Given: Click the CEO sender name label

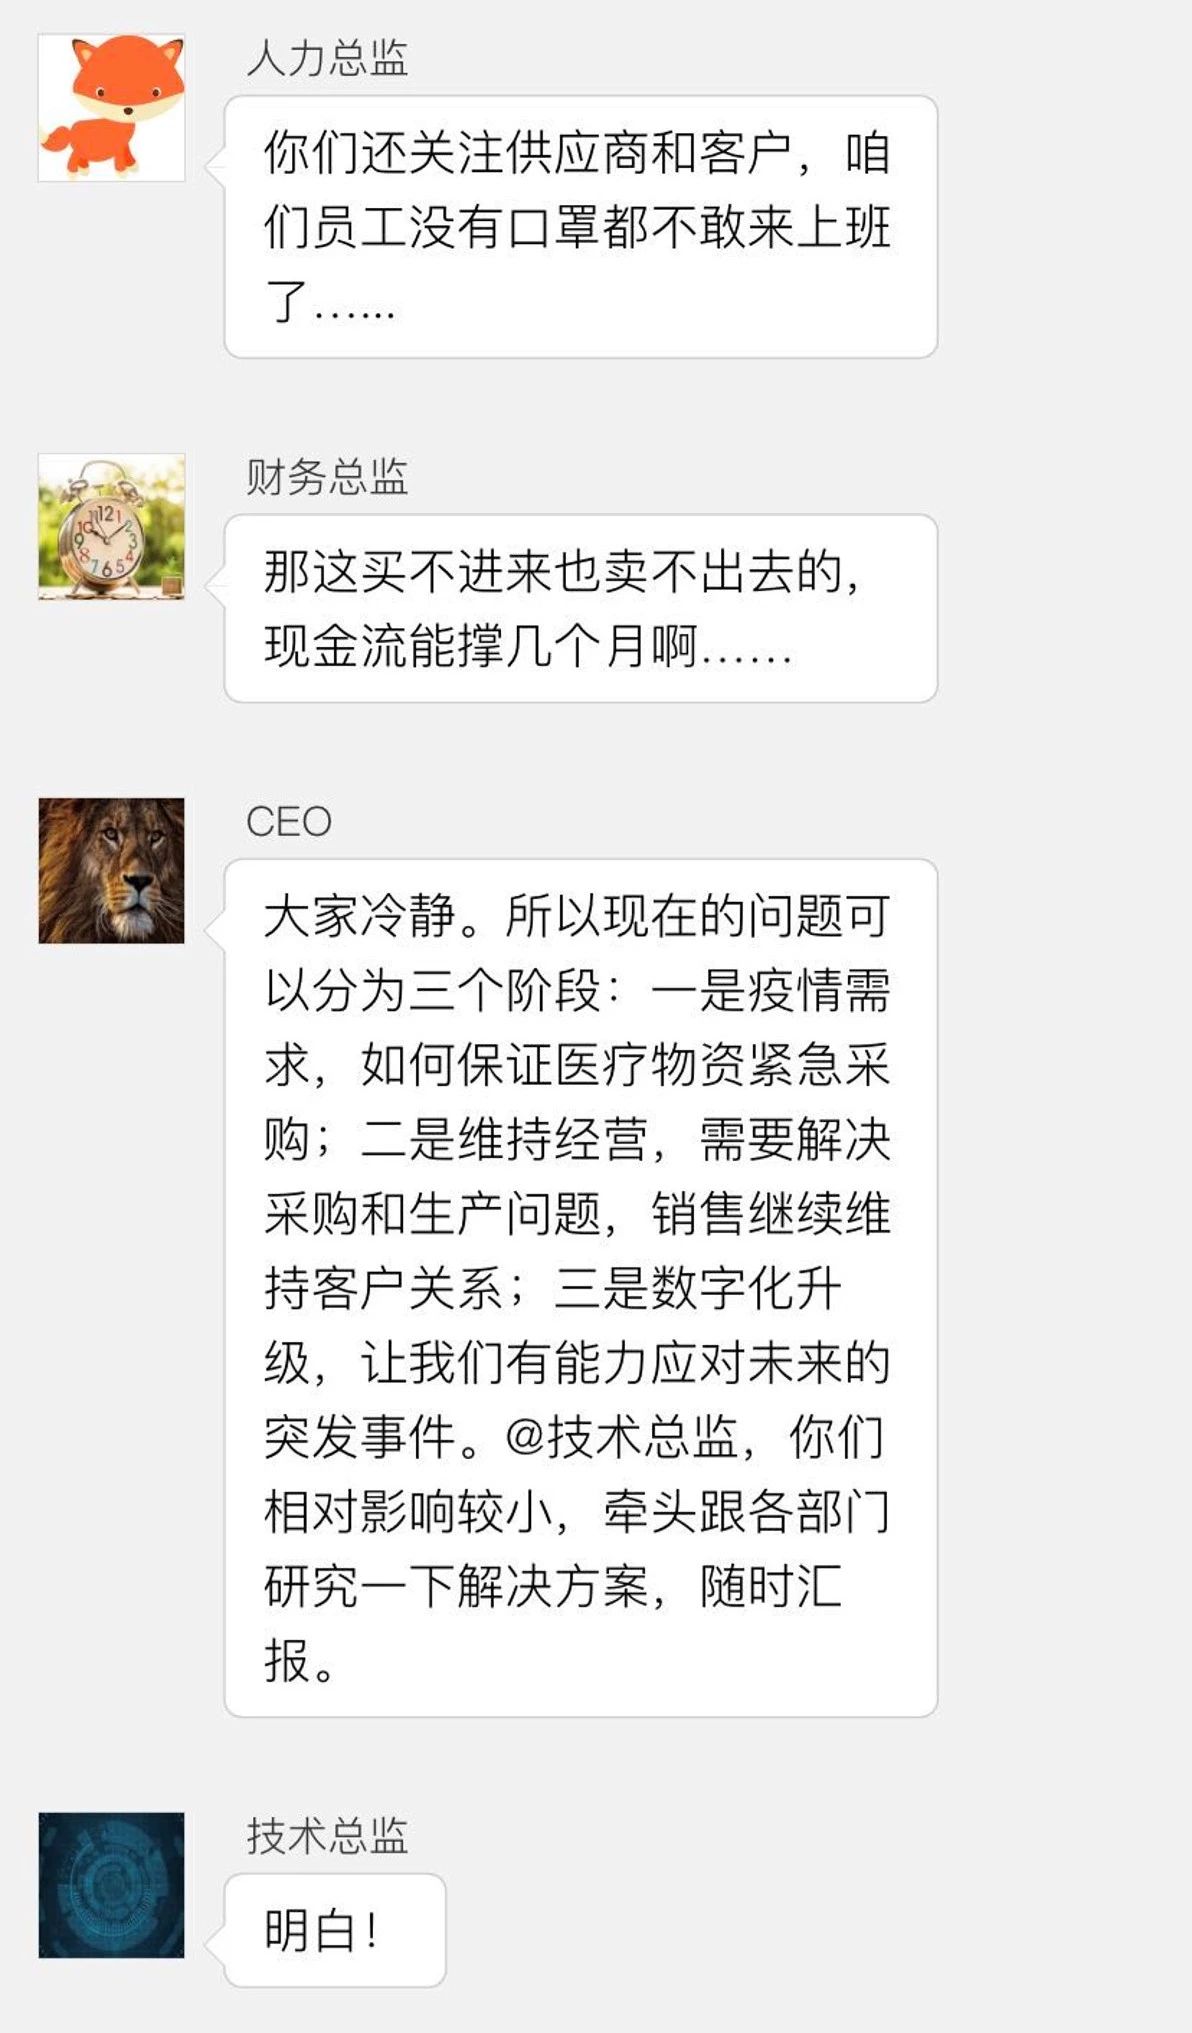Looking at the screenshot, I should 288,822.
